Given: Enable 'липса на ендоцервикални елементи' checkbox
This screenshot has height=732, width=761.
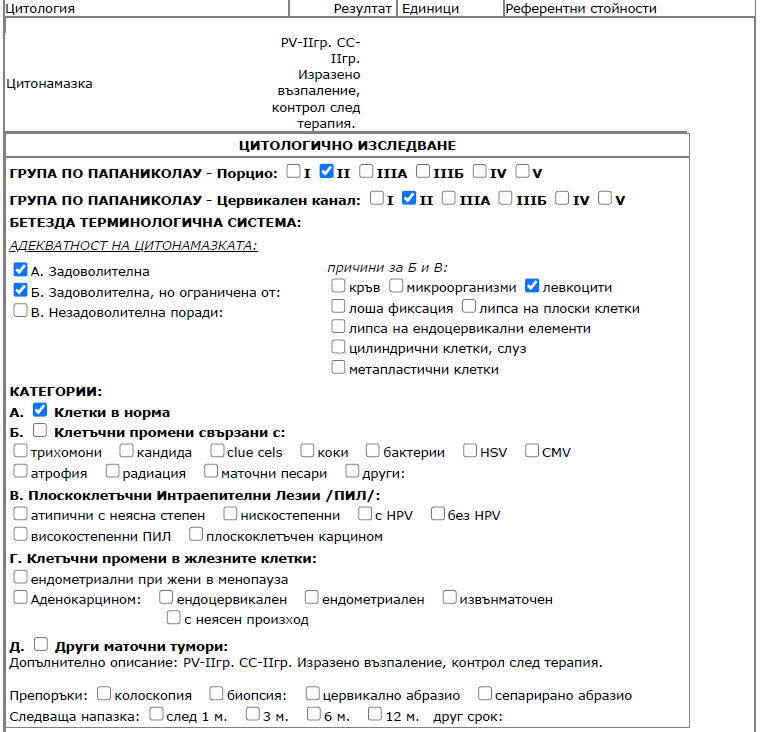Looking at the screenshot, I should coord(339,327).
